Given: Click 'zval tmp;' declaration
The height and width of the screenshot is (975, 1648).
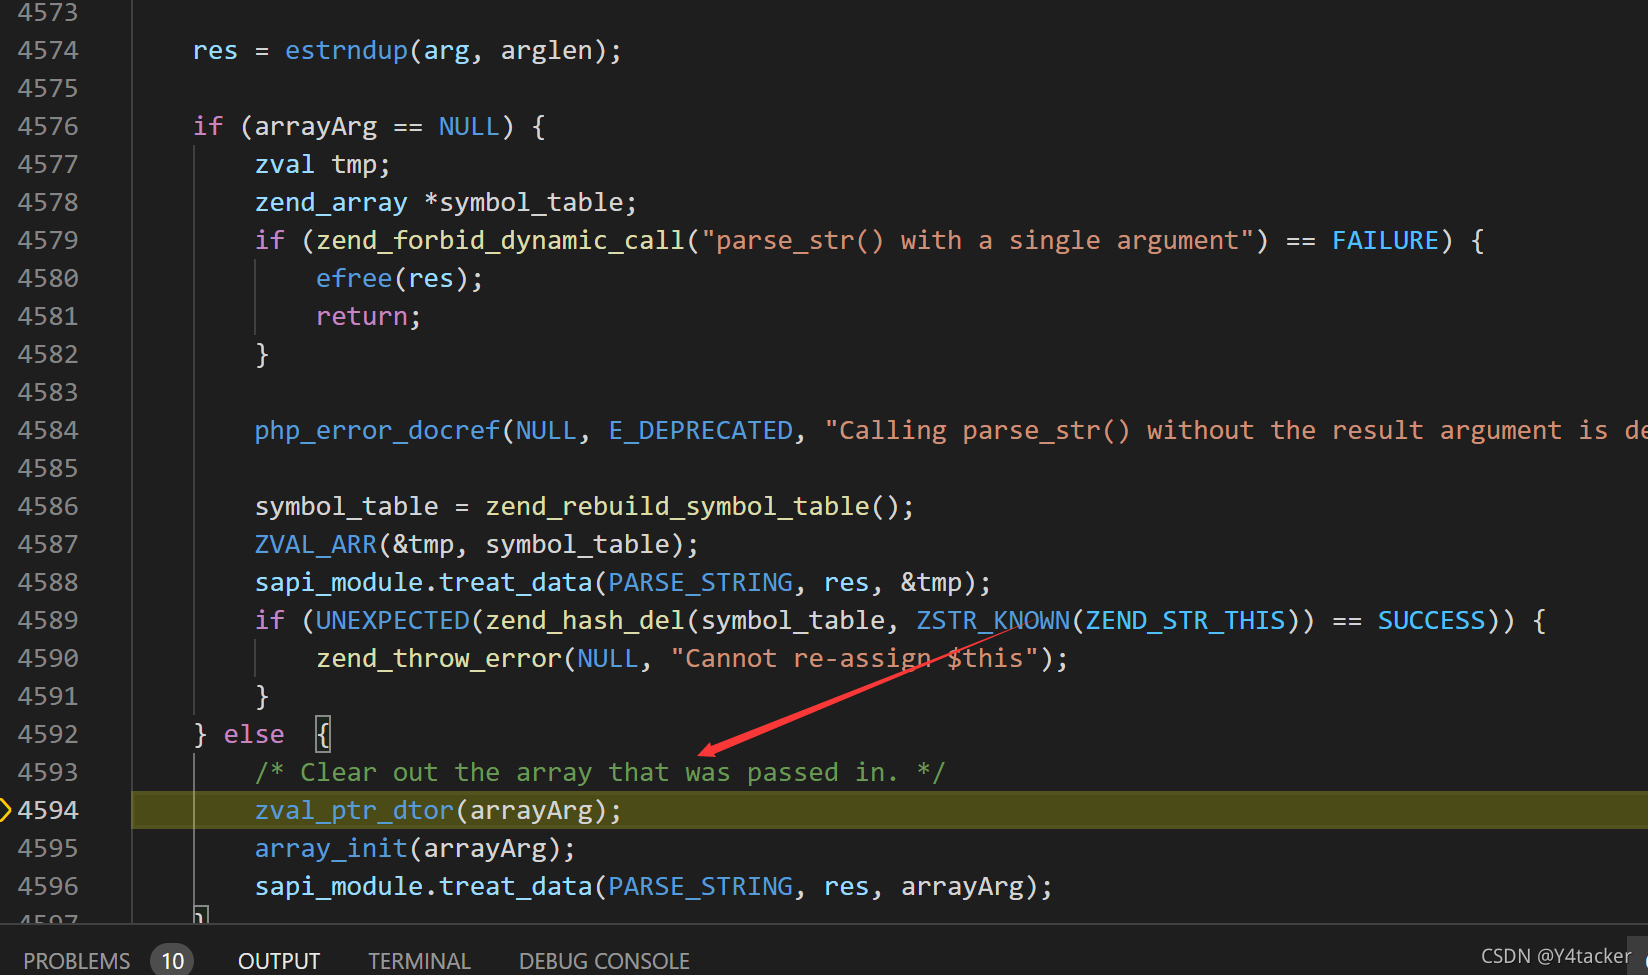Looking at the screenshot, I should pyautogui.click(x=322, y=165).
